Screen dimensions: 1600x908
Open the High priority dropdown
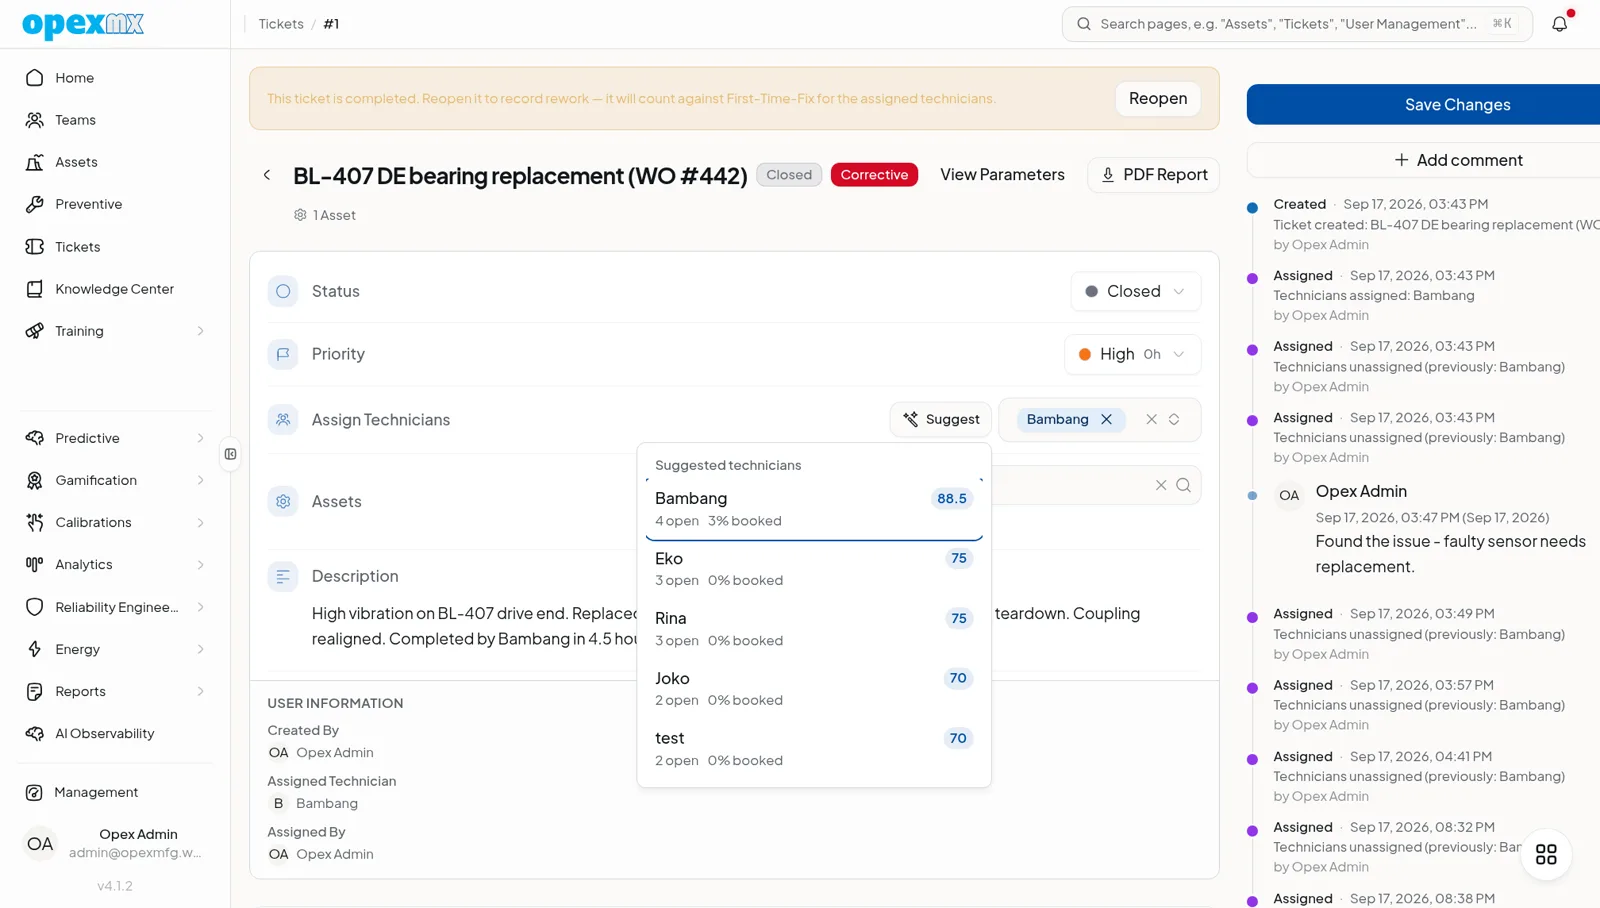[x=1133, y=354]
